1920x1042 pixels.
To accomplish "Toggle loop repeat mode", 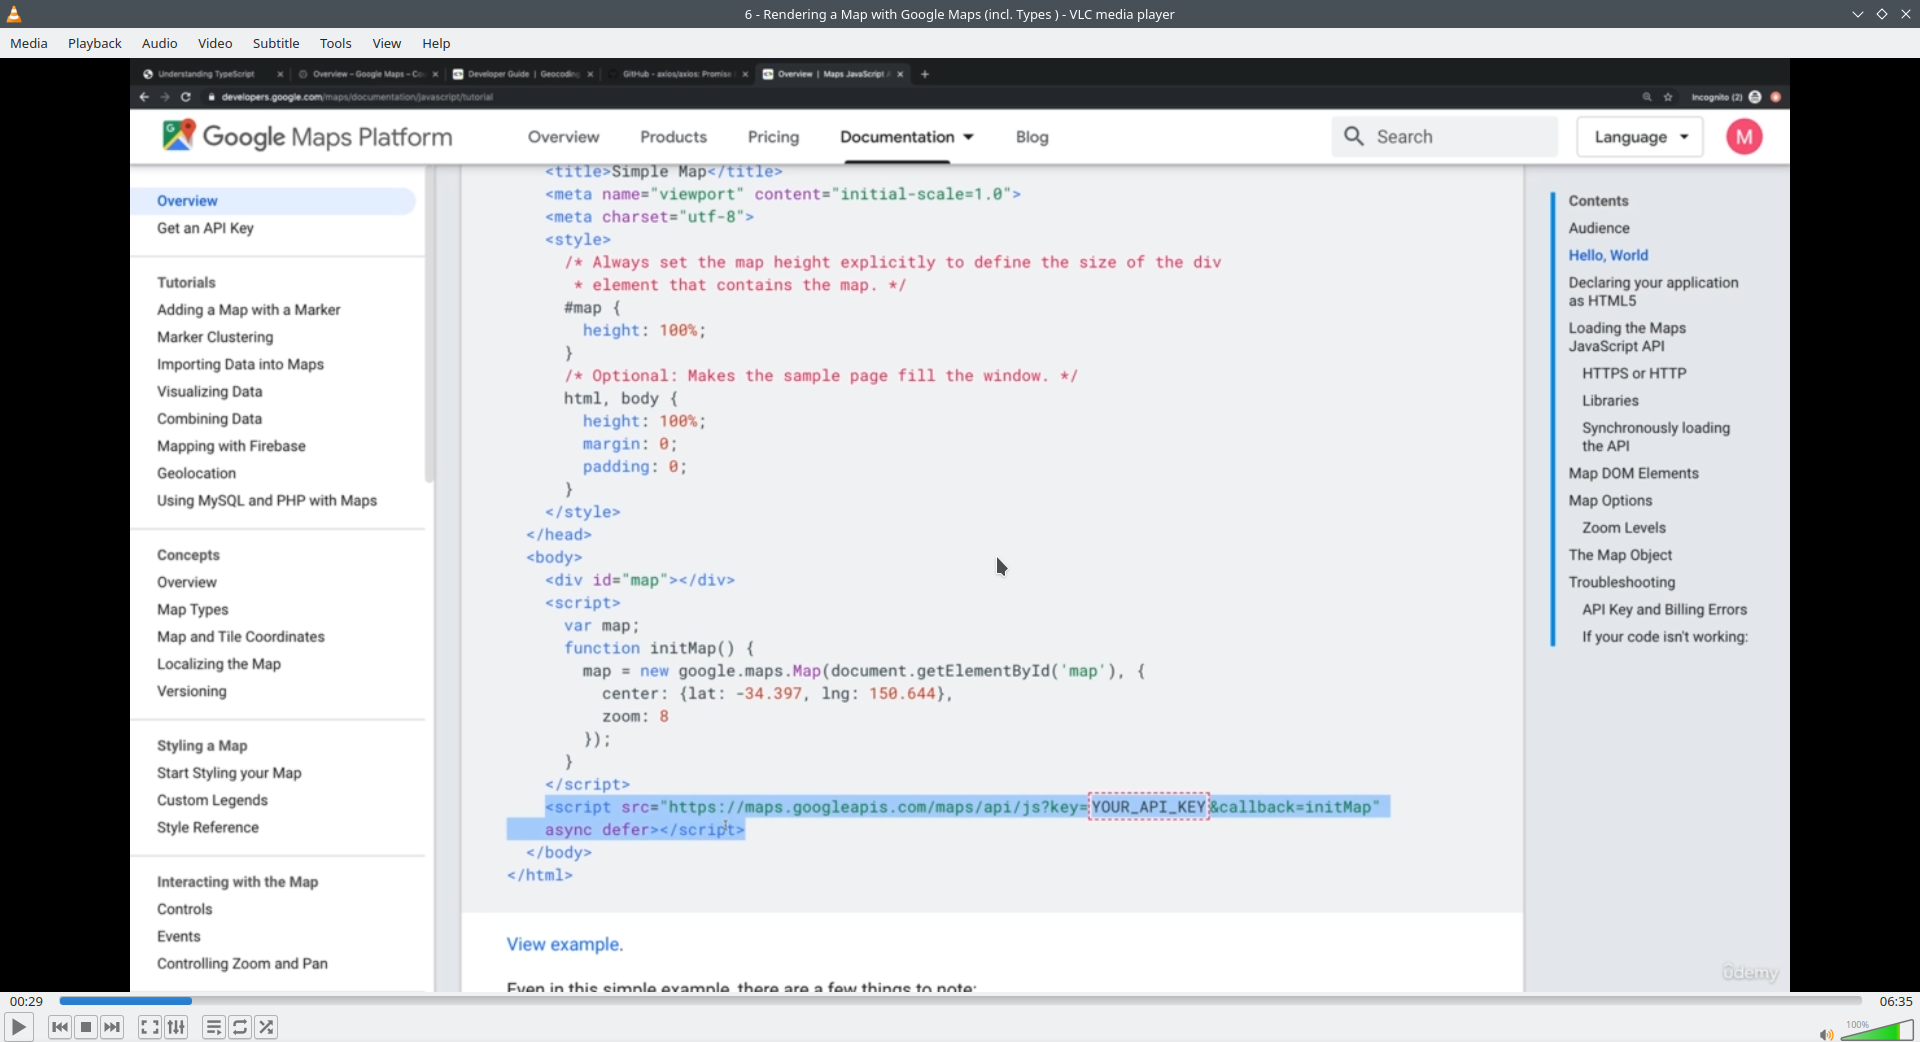I will coord(240,1027).
